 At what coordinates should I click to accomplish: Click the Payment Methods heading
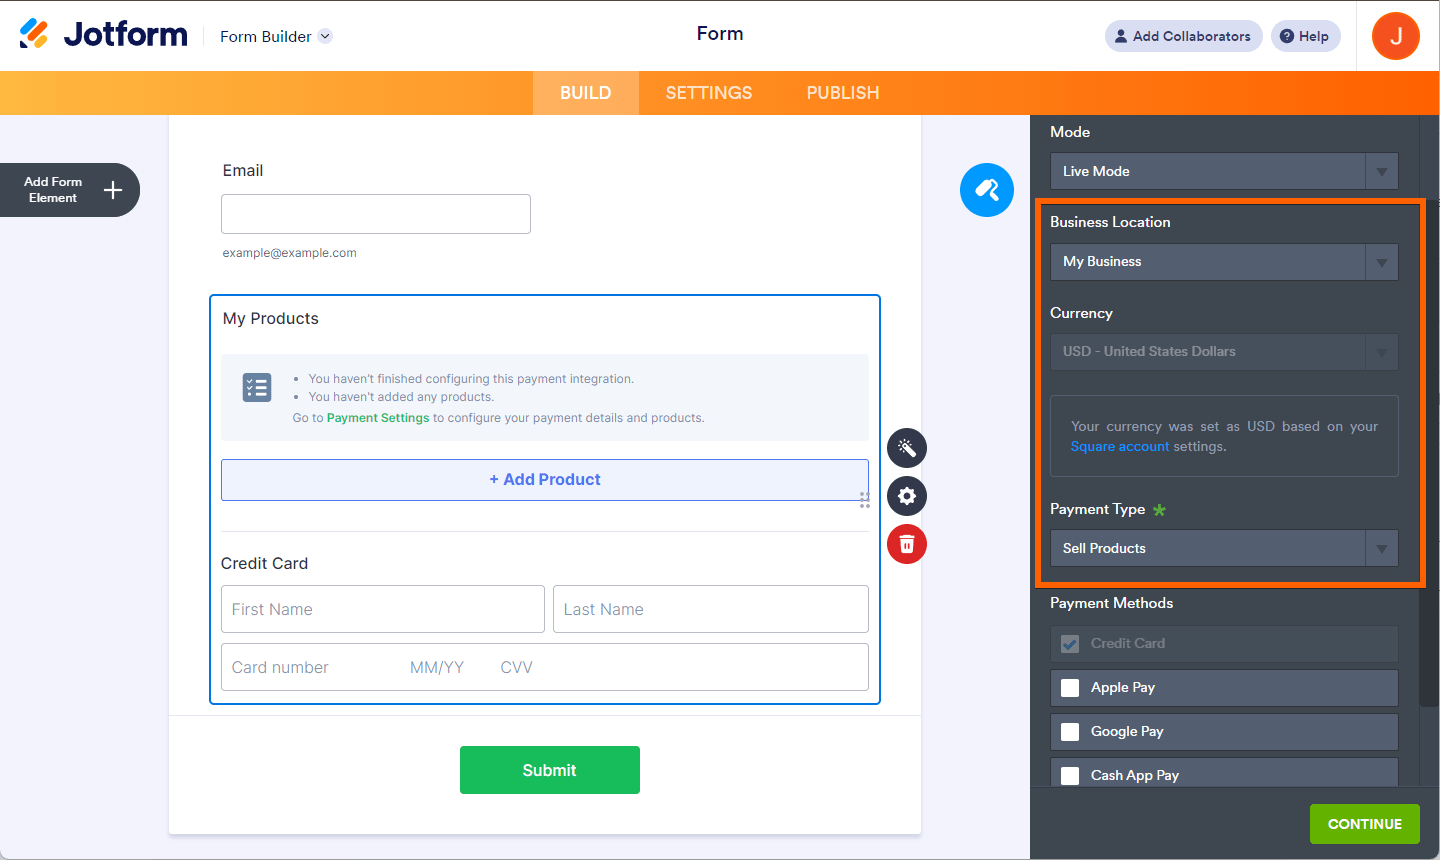pos(1112,603)
